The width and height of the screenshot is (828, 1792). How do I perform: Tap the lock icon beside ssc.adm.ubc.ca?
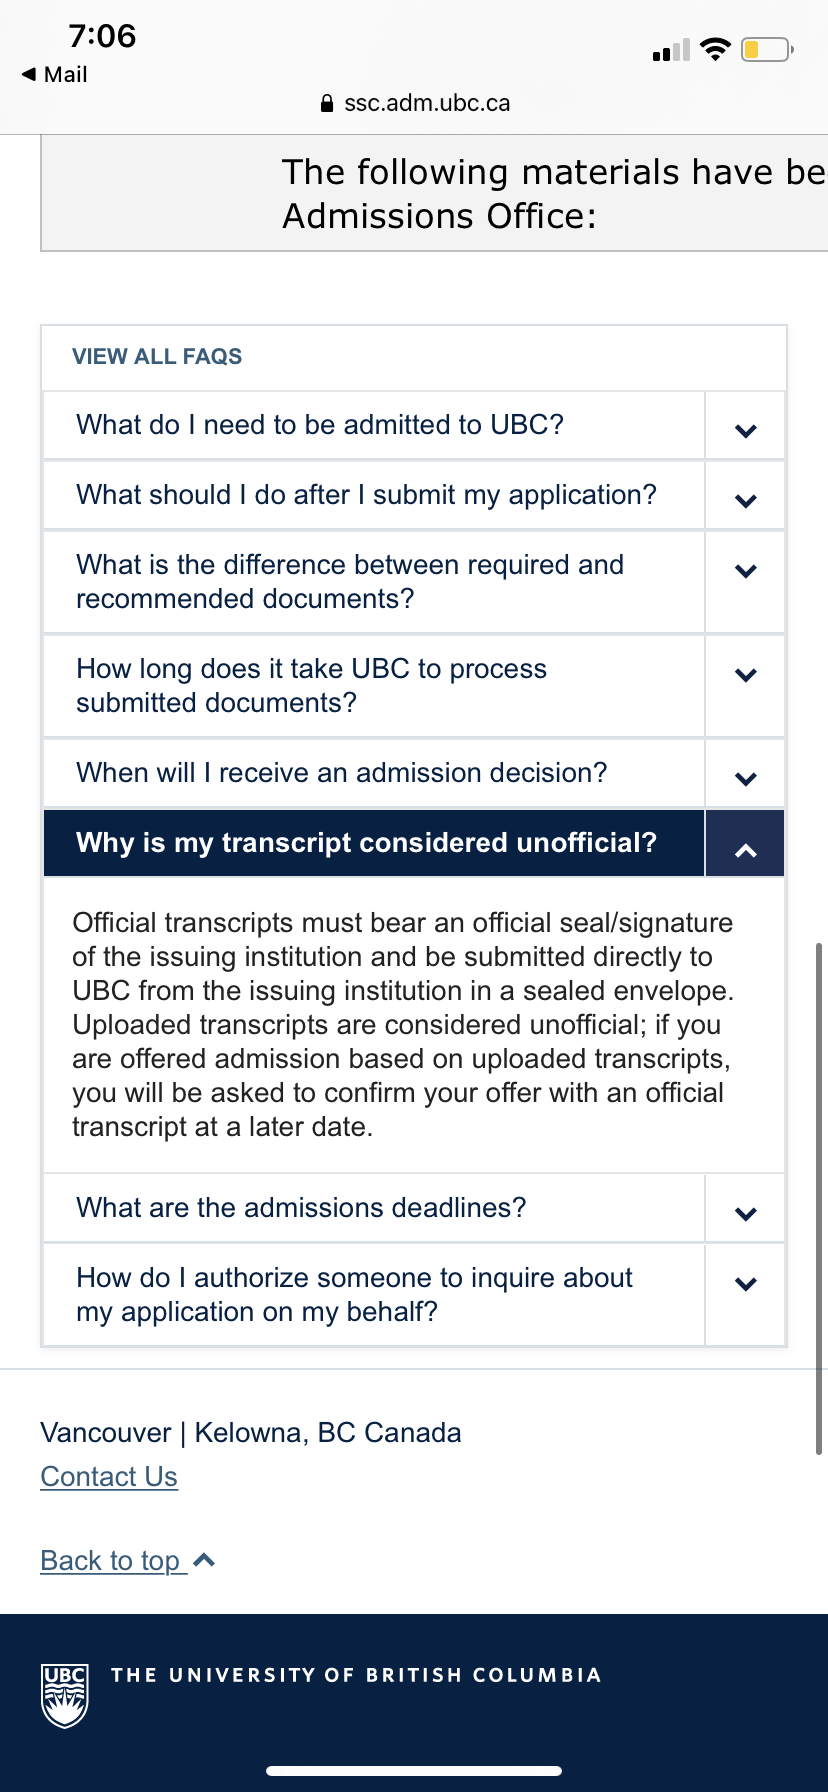pos(326,103)
